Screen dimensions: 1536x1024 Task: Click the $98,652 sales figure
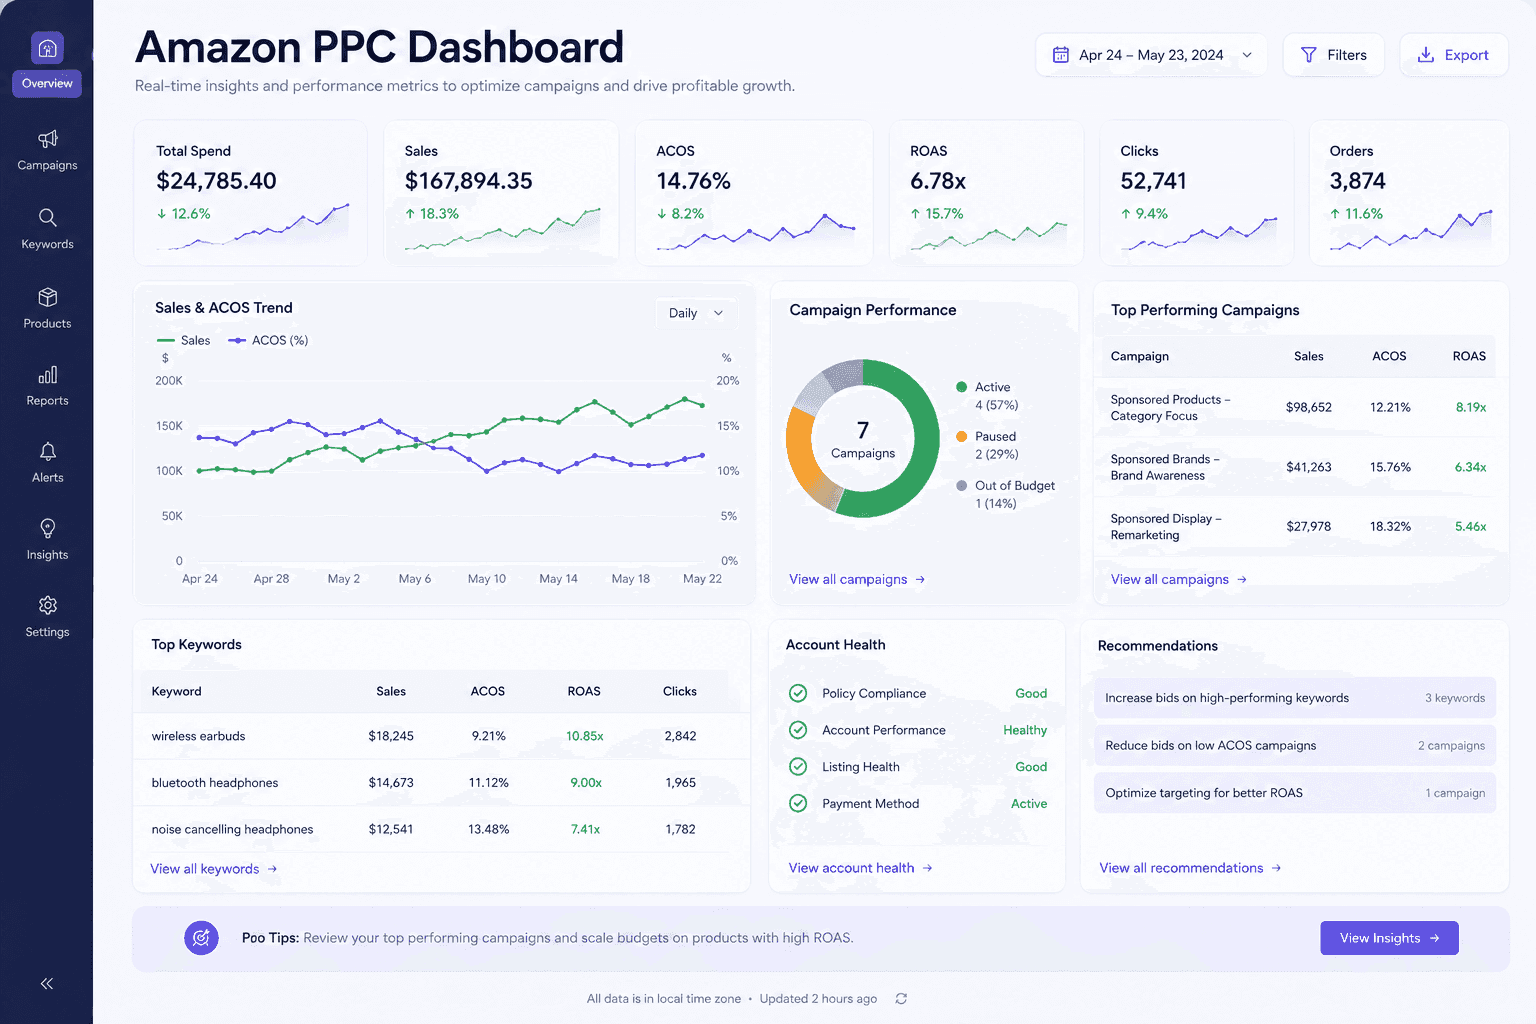1309,407
